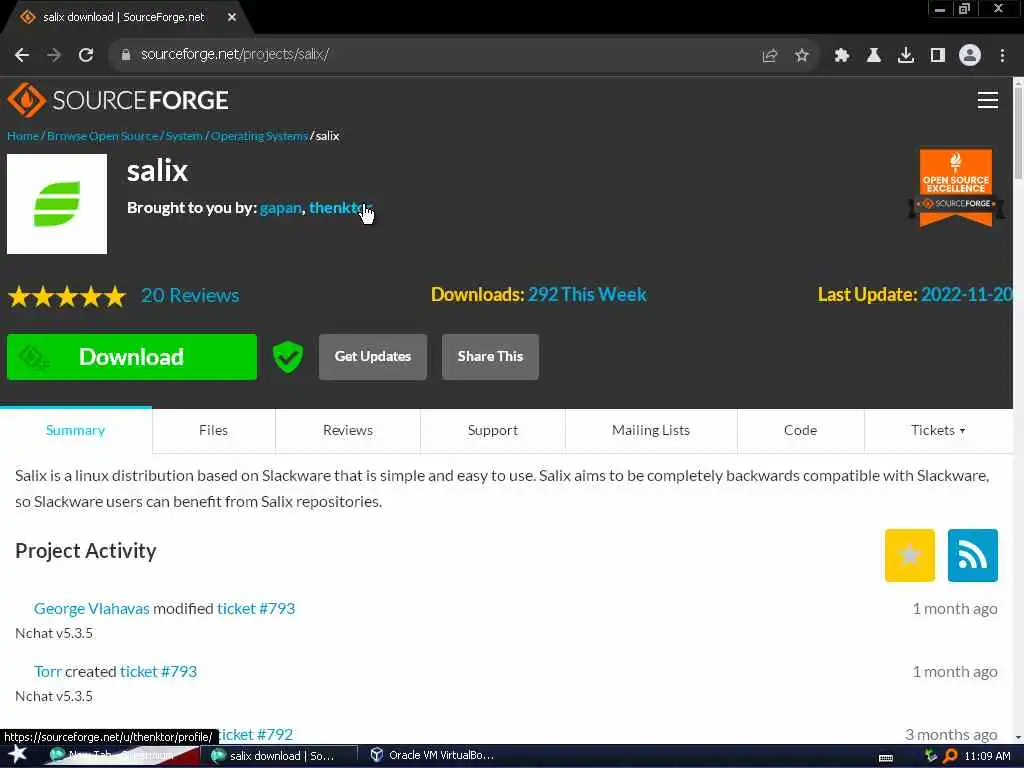Open the browser extensions puzzle icon

coord(842,56)
